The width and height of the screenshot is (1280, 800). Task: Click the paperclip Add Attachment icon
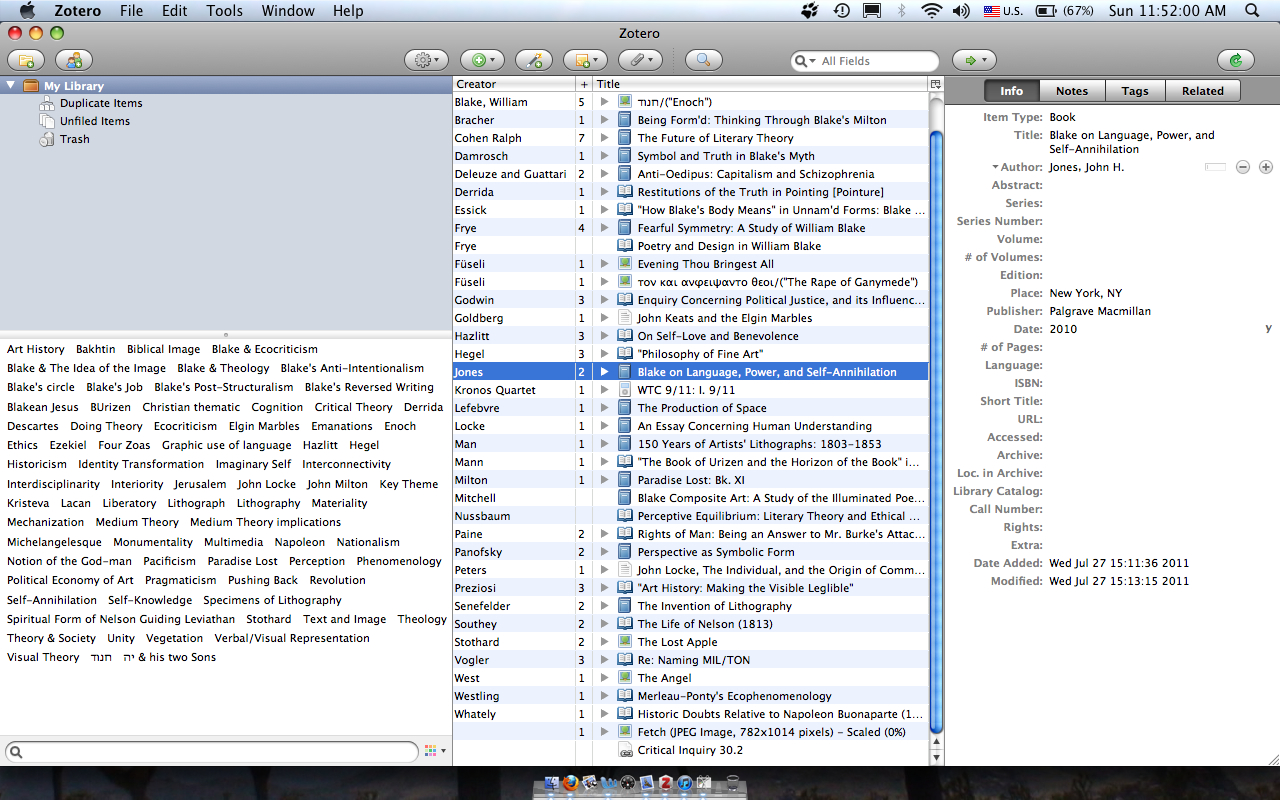(x=640, y=61)
